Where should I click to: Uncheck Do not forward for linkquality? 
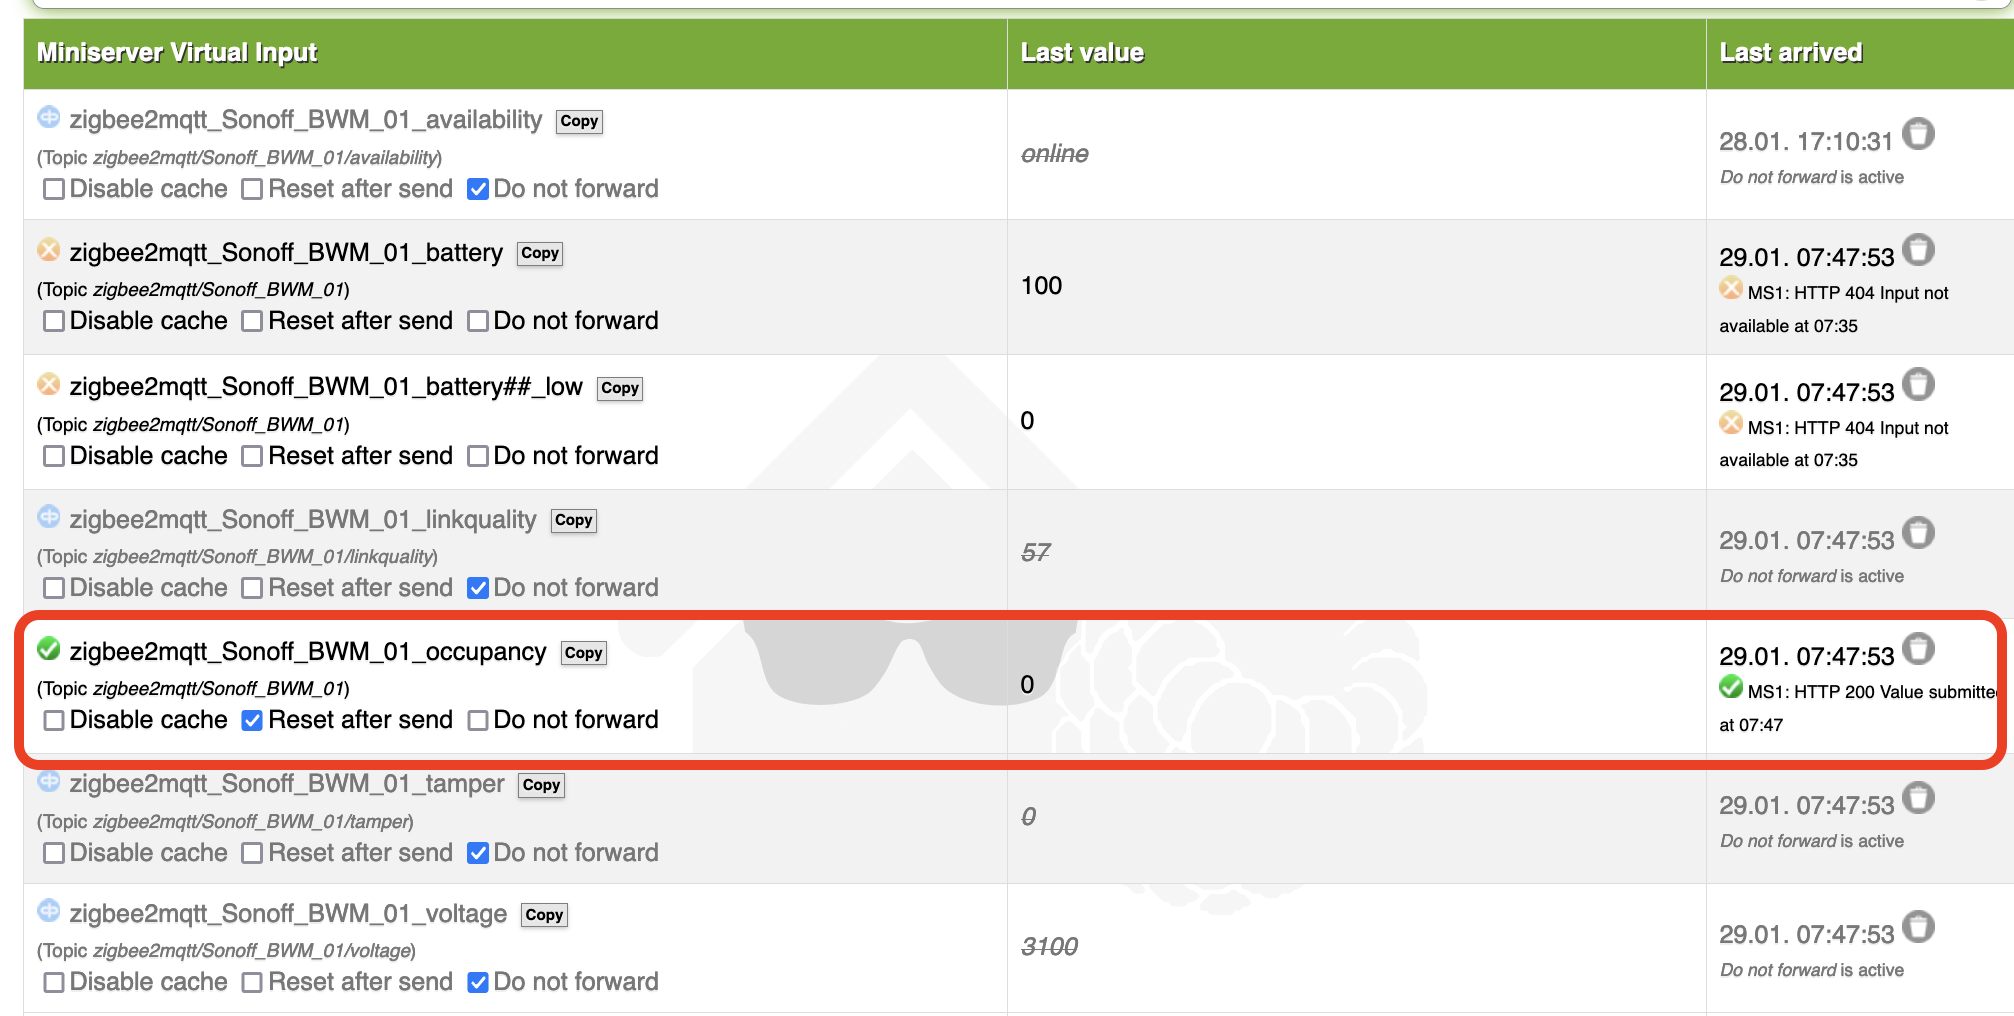coord(478,588)
